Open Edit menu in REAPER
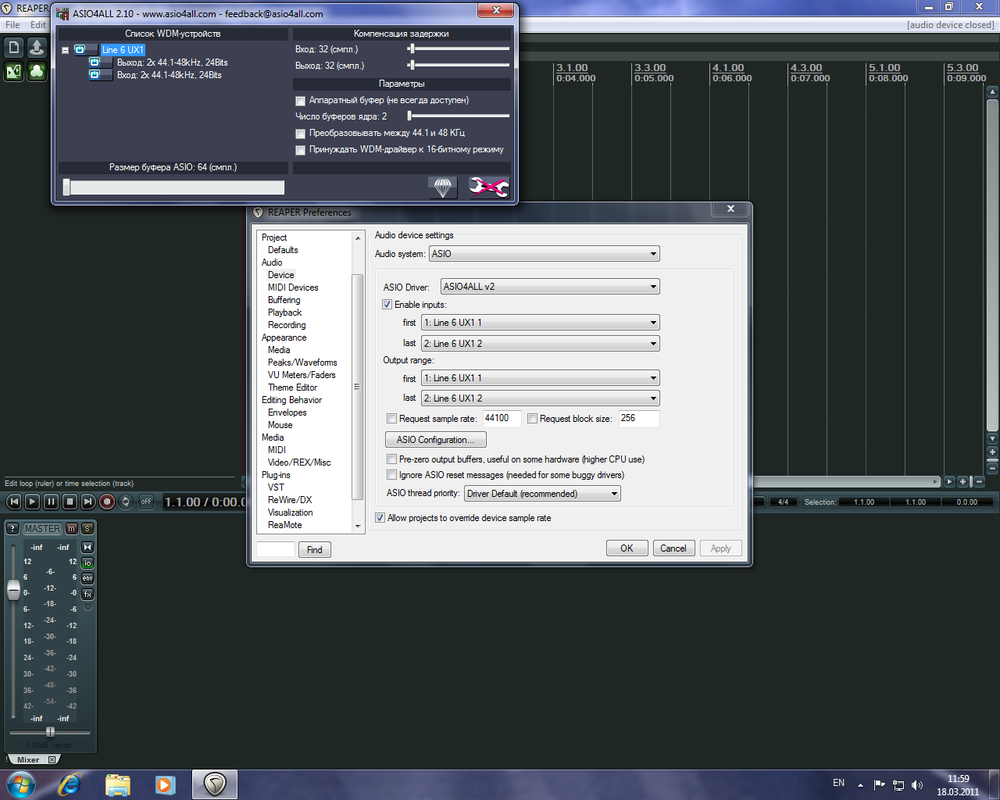The image size is (1000, 800). click(x=38, y=25)
